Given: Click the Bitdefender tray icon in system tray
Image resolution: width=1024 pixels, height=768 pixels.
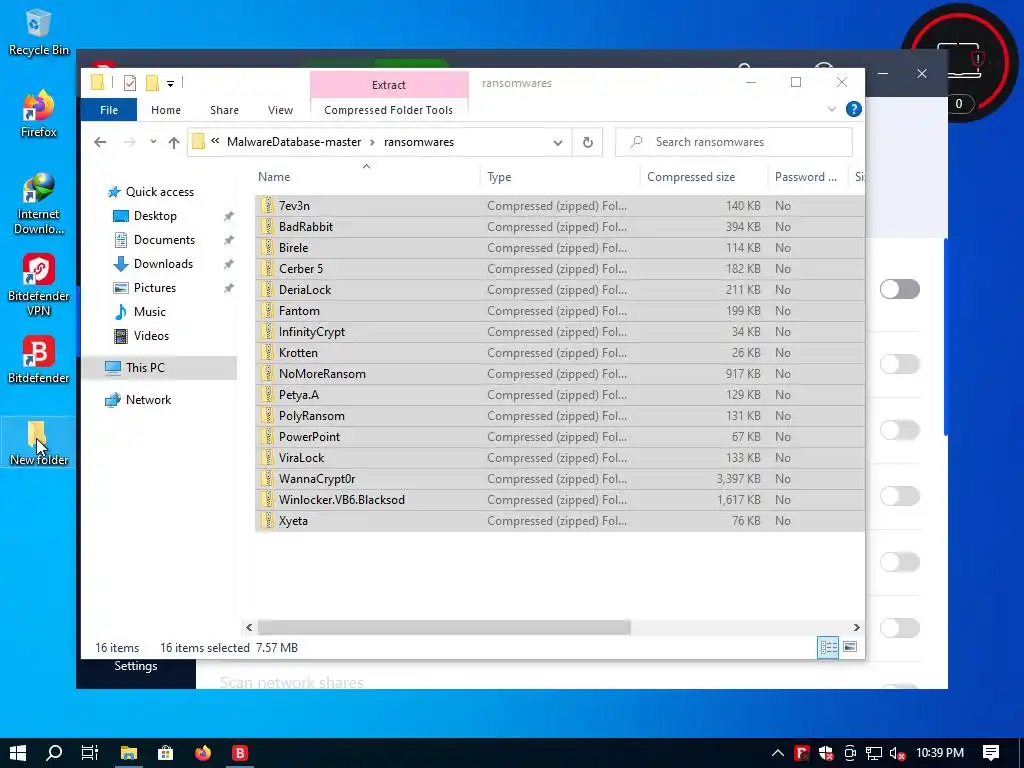Looking at the screenshot, I should point(802,753).
